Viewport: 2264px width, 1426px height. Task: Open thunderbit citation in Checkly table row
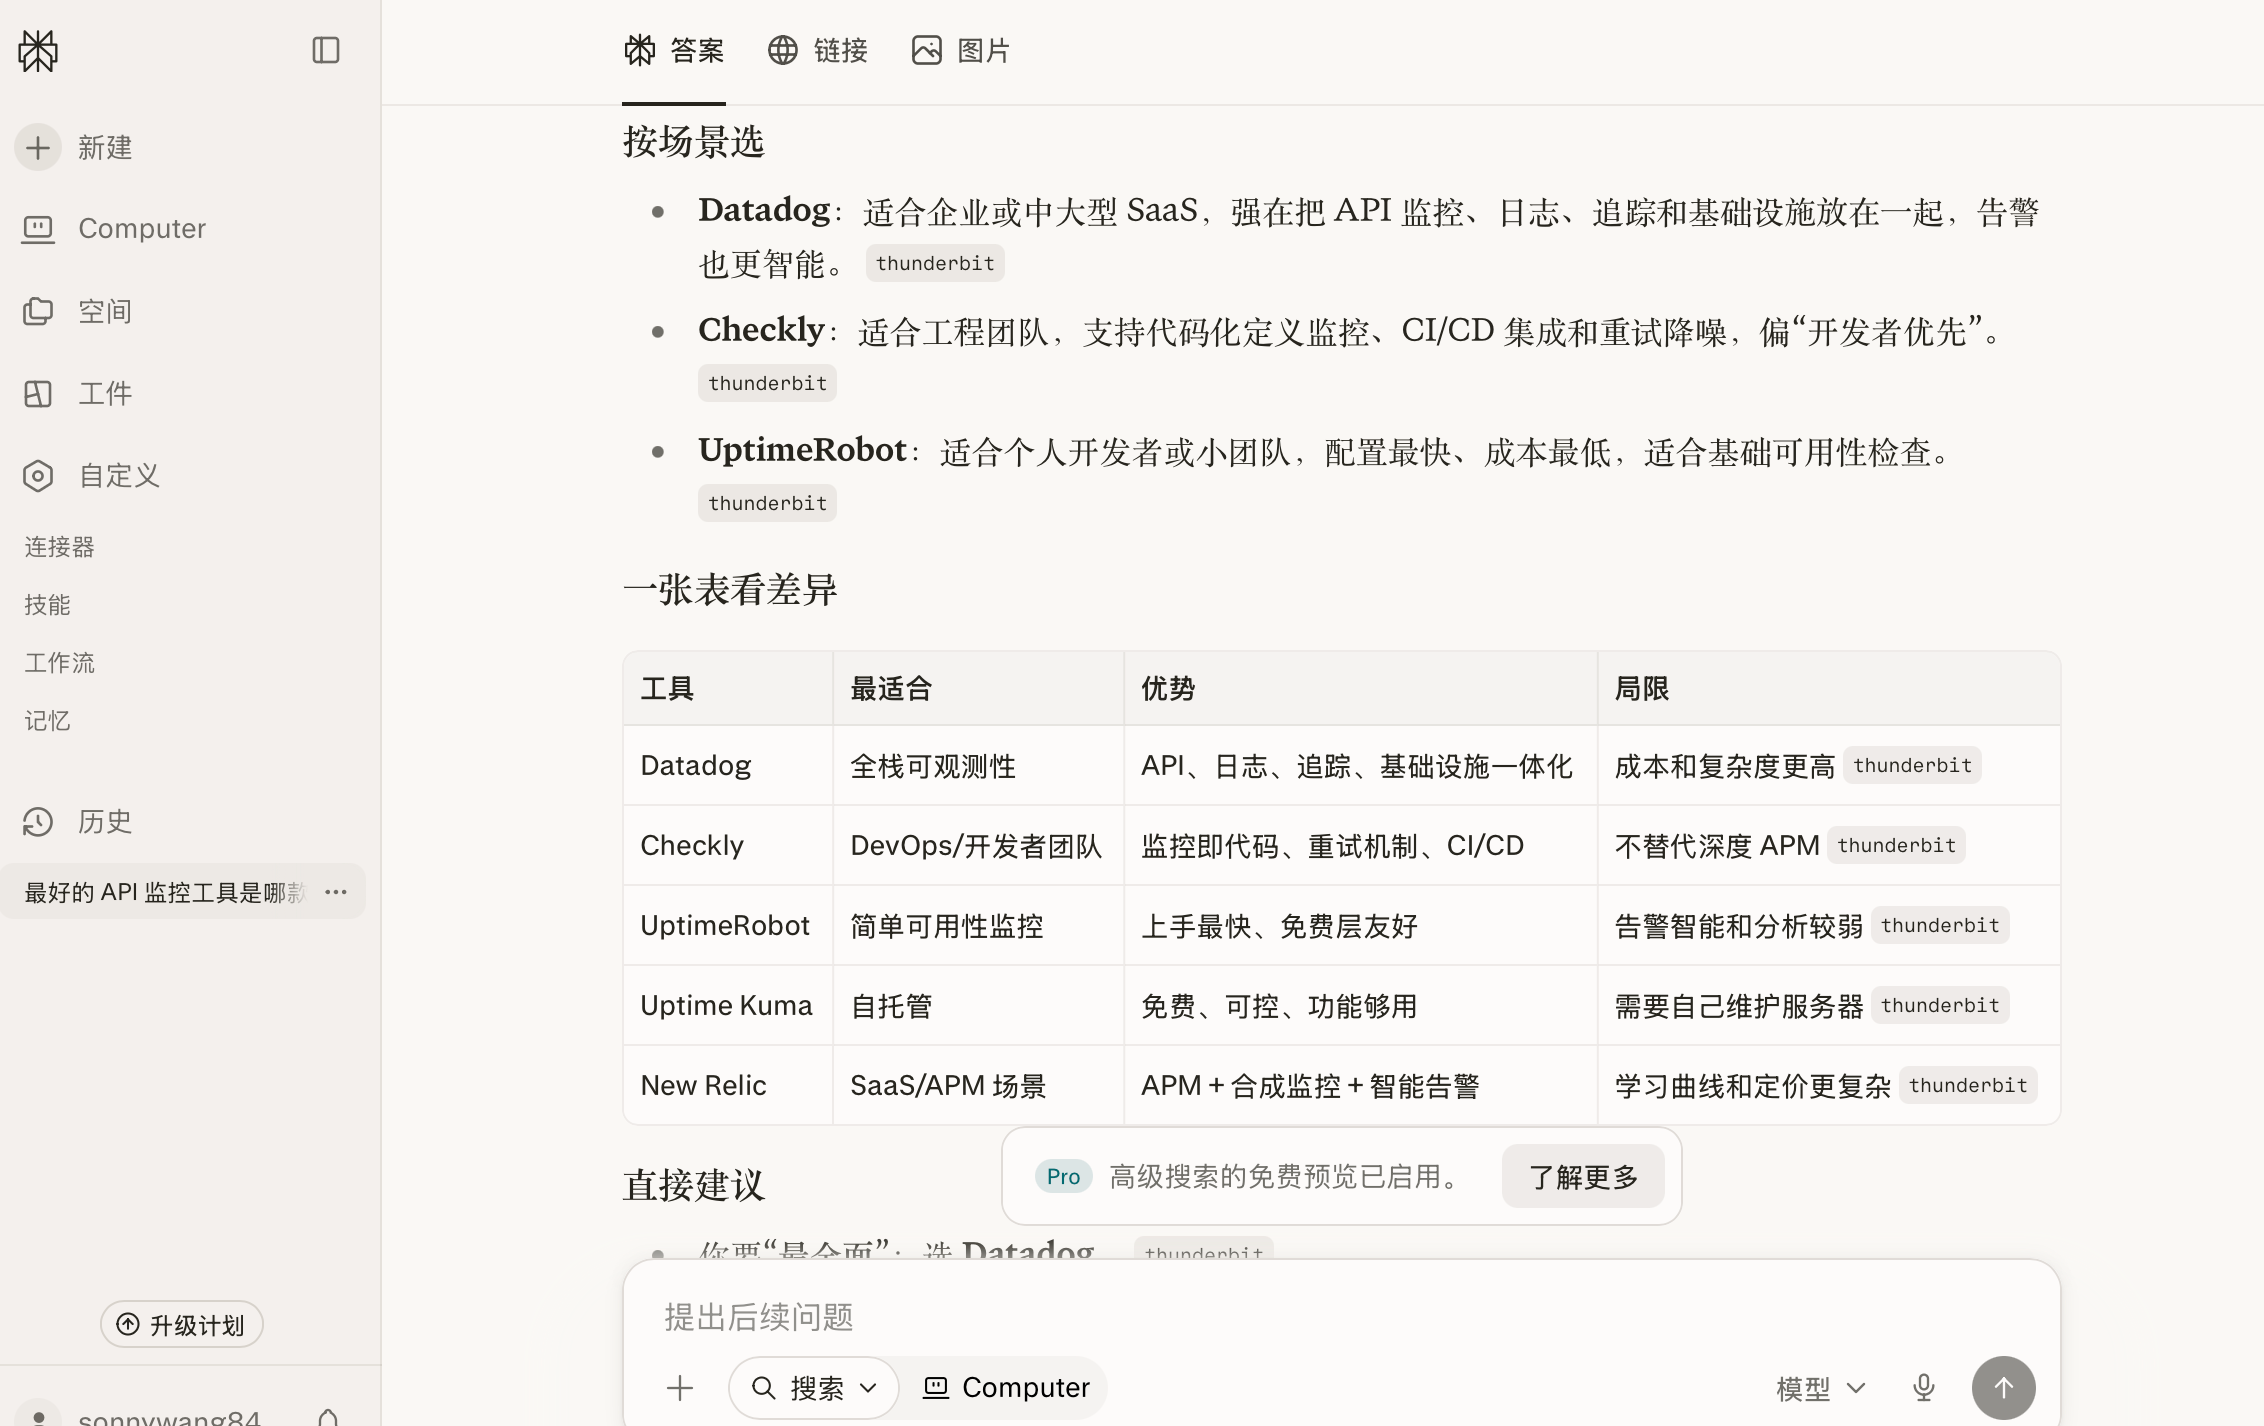1896,846
